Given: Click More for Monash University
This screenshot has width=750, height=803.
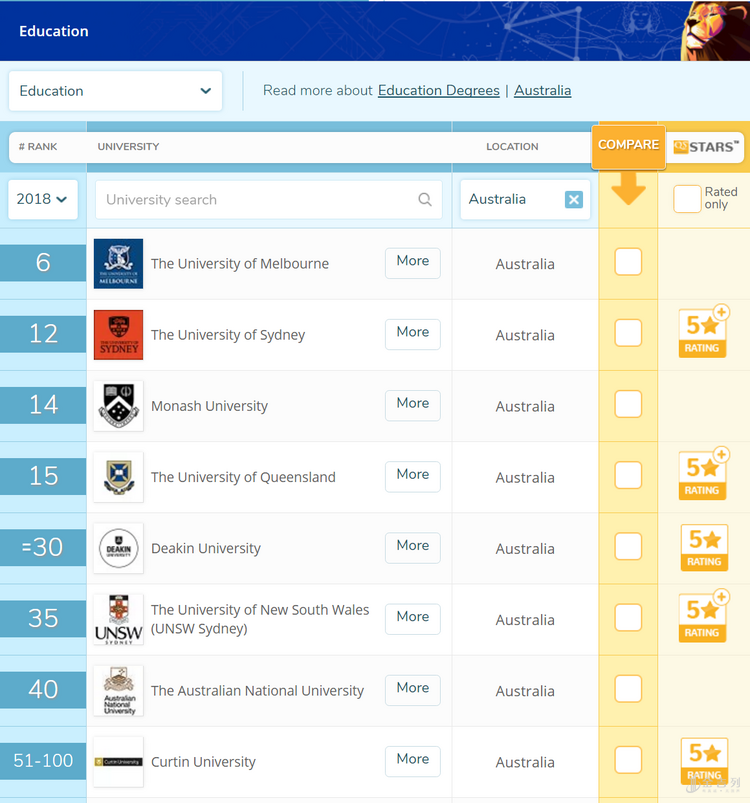Looking at the screenshot, I should (413, 406).
